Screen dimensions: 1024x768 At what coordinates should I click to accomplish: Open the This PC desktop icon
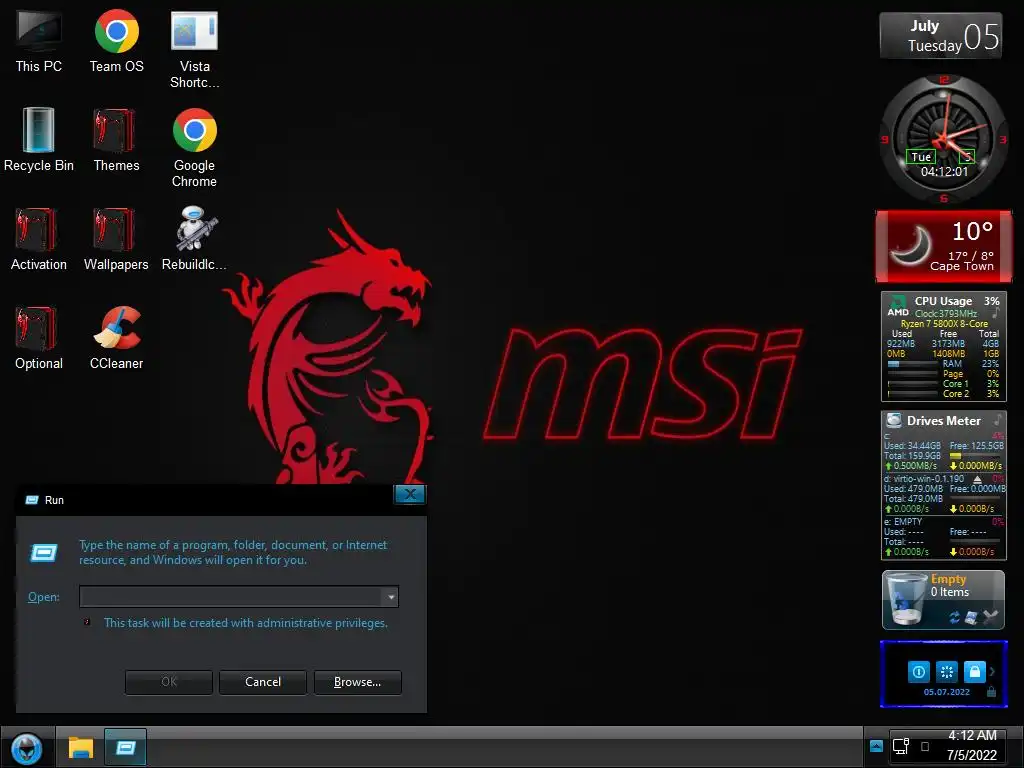coord(39,40)
